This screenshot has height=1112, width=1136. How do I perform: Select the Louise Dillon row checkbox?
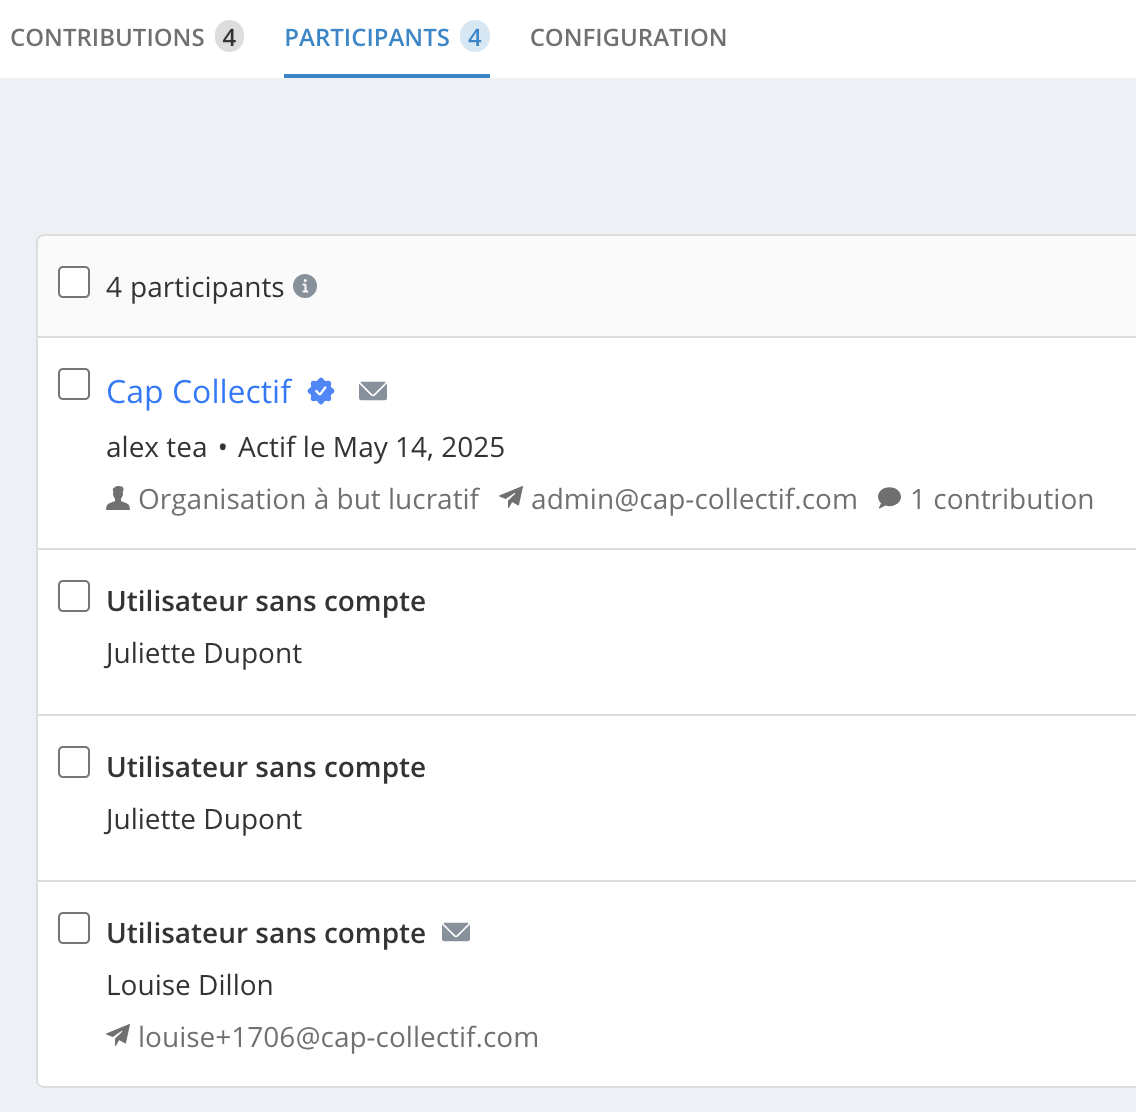pos(74,928)
